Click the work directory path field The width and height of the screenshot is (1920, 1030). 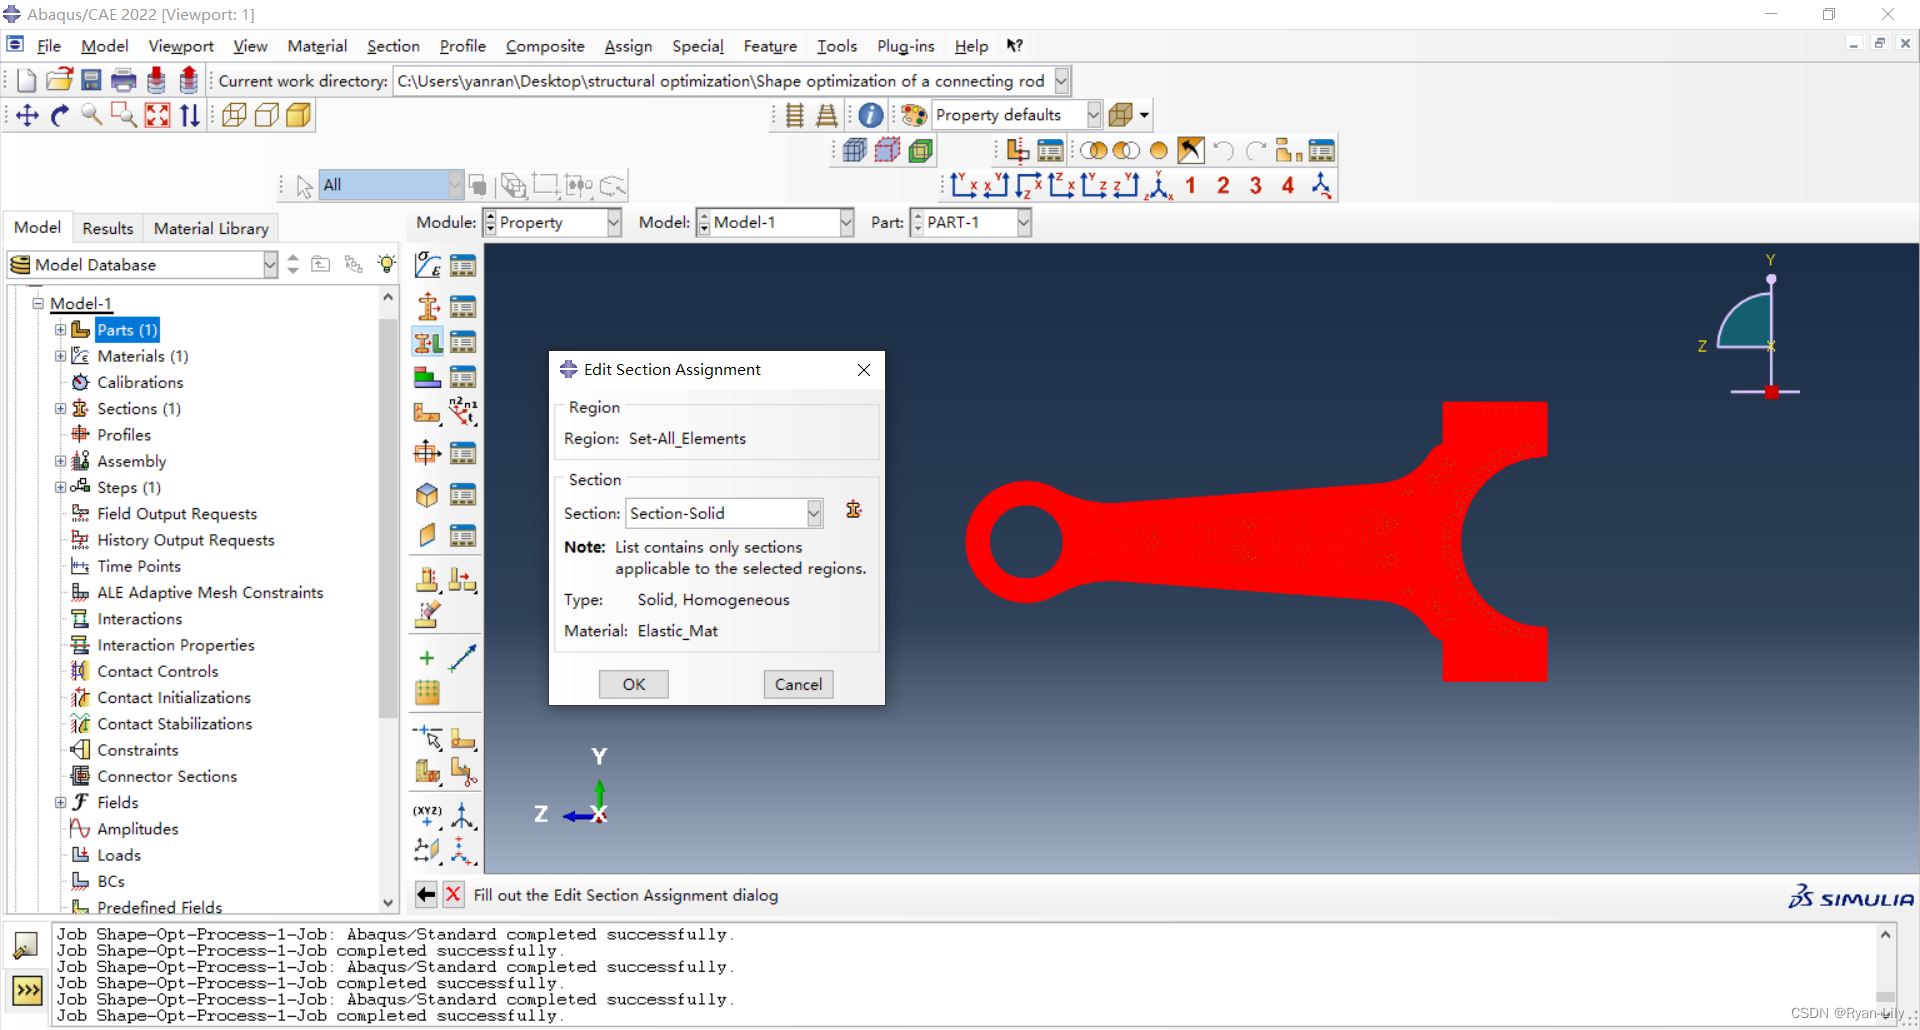(724, 81)
